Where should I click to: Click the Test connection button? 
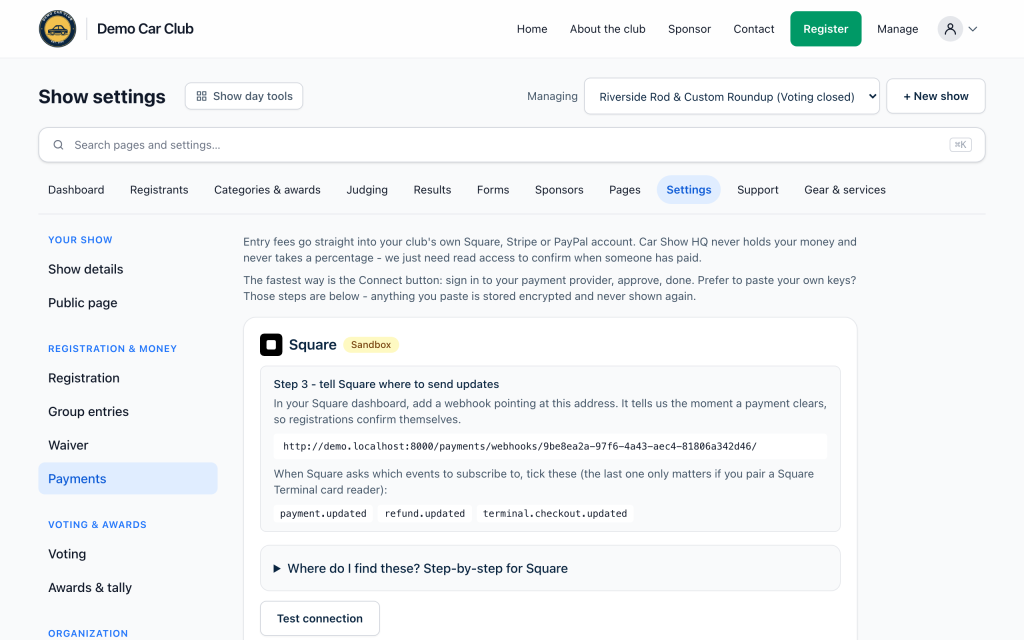click(x=320, y=618)
